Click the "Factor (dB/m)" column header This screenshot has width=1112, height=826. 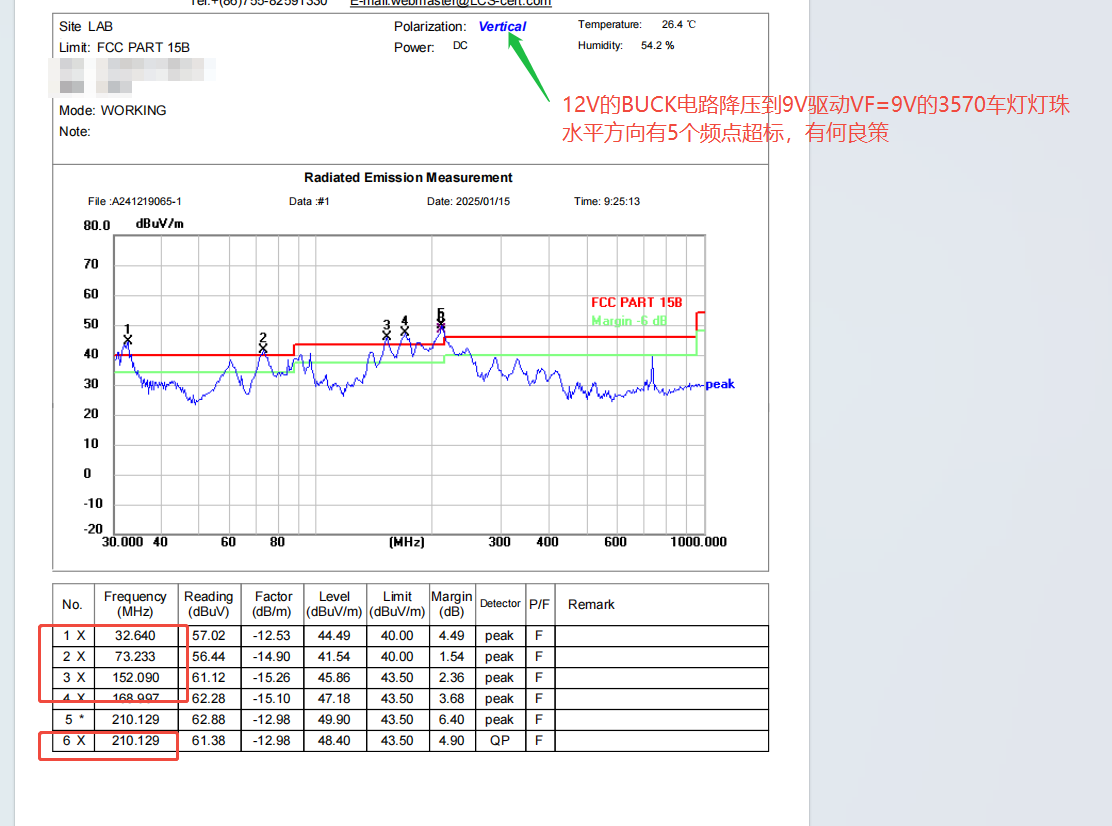click(x=273, y=604)
